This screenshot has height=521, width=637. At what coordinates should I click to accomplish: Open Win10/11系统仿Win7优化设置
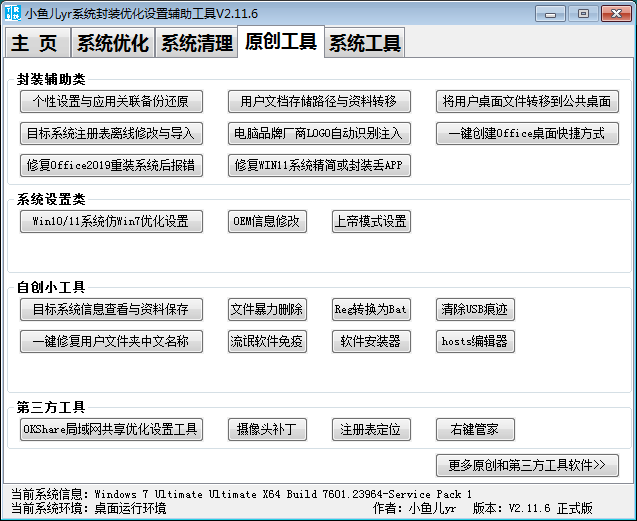(x=111, y=221)
